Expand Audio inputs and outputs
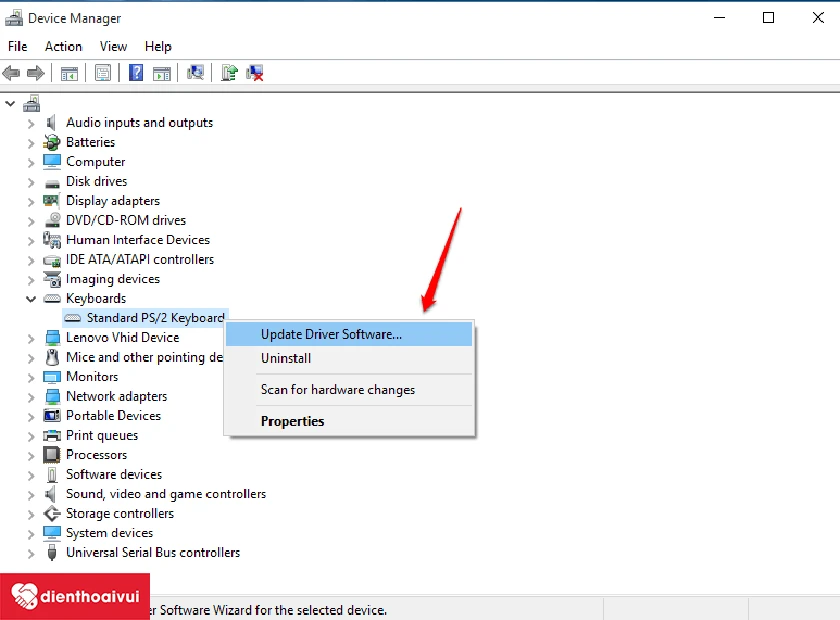The height and width of the screenshot is (620, 840). click(31, 124)
